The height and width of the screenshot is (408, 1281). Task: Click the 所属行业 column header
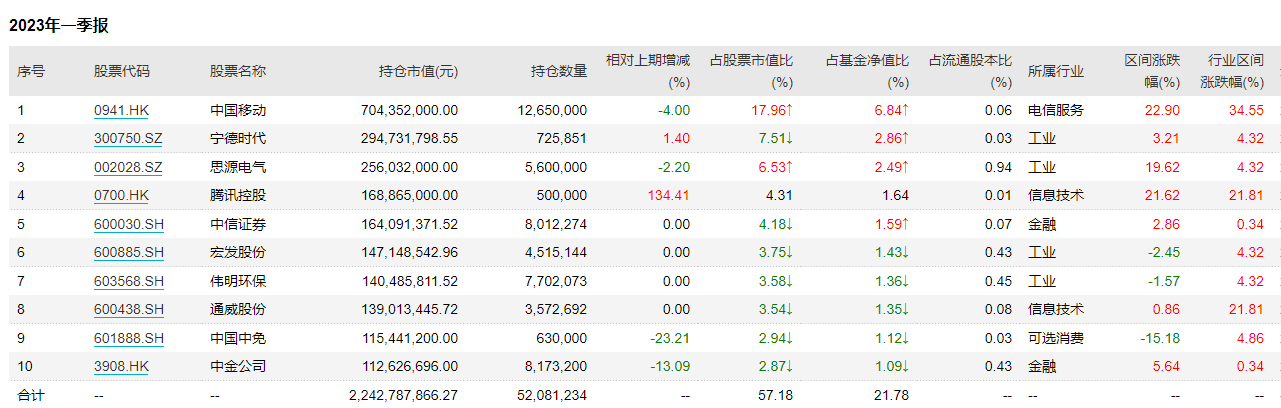1056,71
